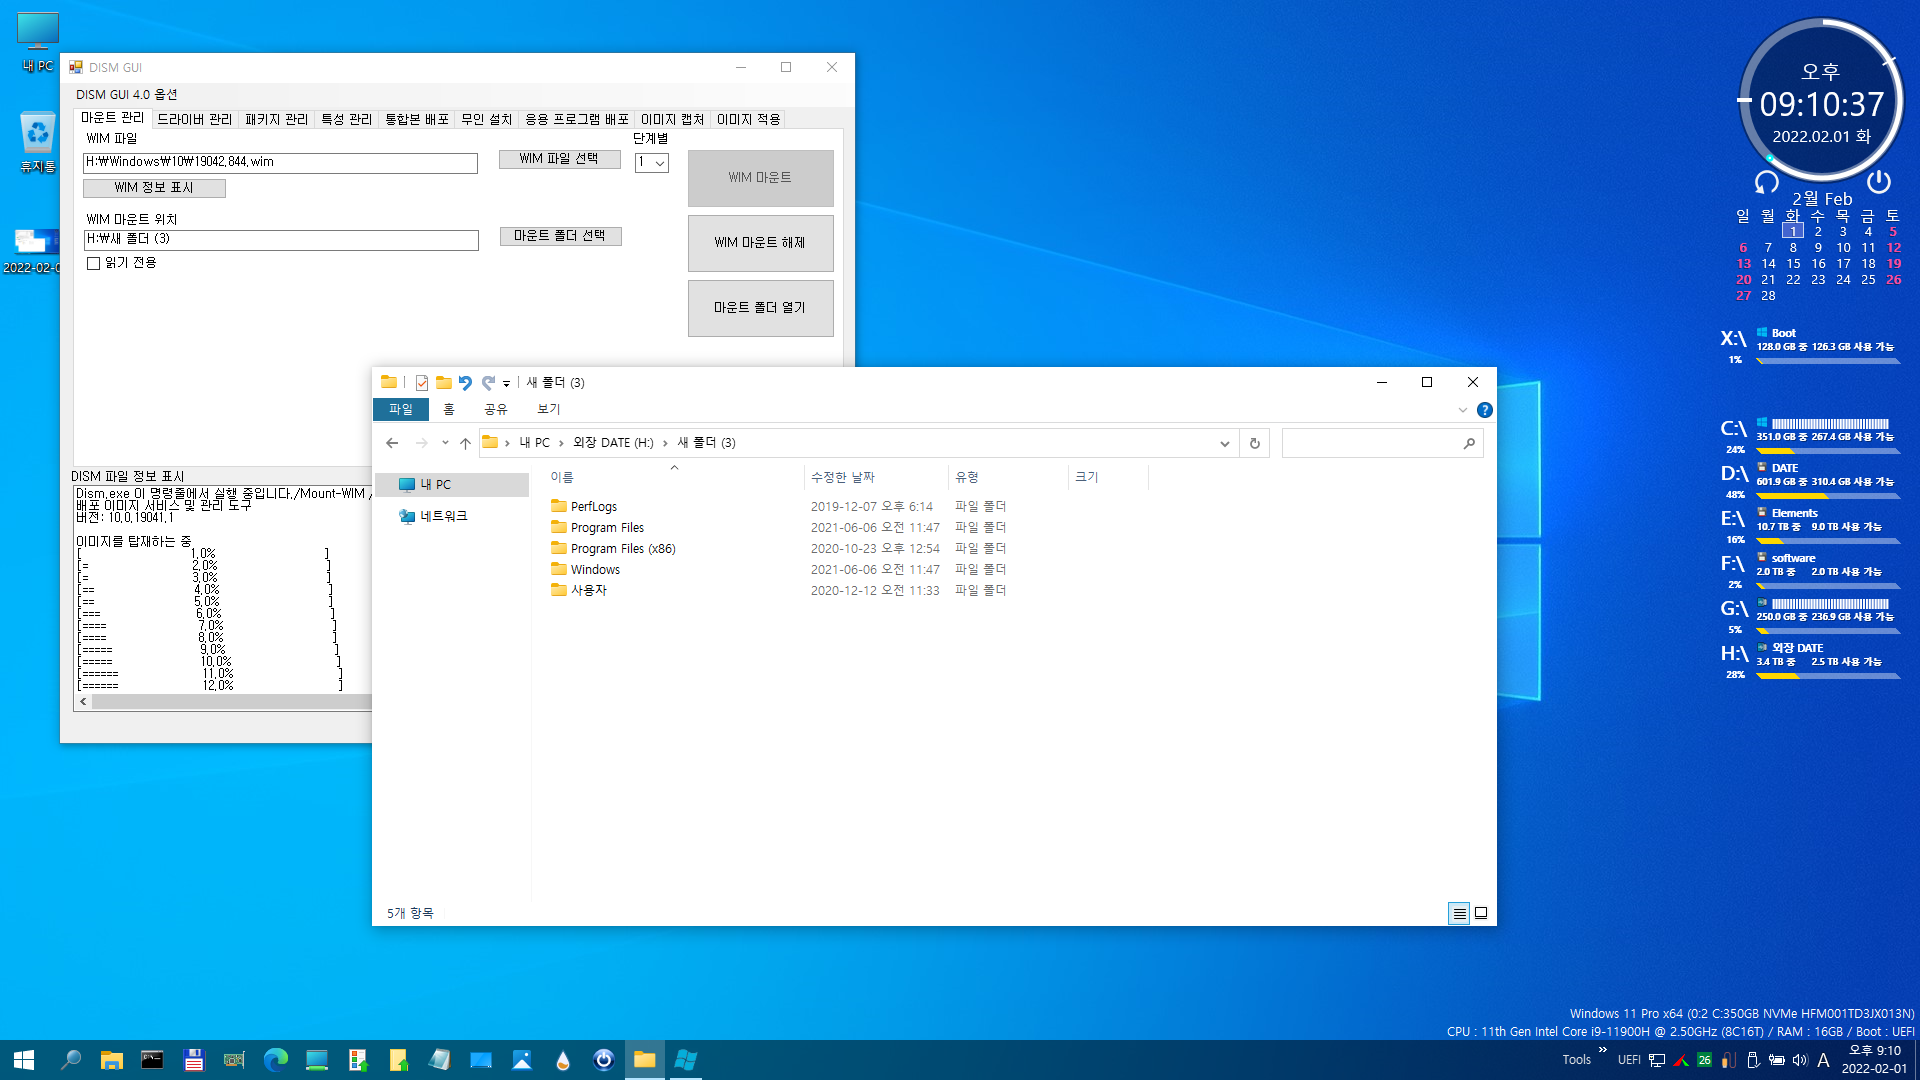Screen dimensions: 1920x1080
Task: Switch to the 패키지 관리 tab
Action: click(x=277, y=119)
